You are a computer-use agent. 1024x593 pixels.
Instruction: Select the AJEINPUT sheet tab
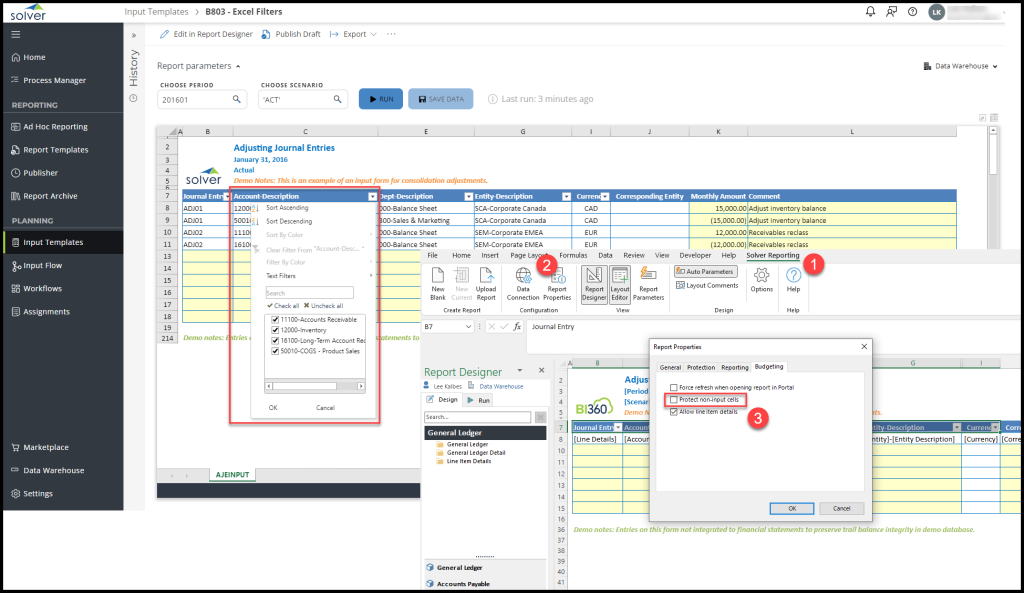[232, 475]
